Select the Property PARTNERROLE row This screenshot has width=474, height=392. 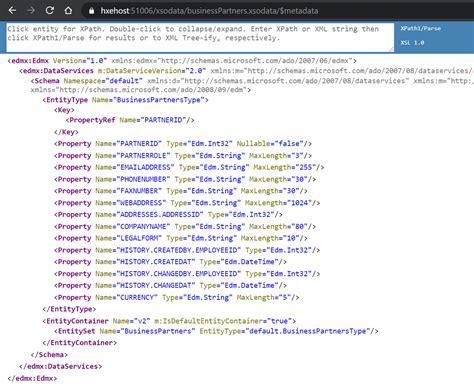[x=183, y=156]
